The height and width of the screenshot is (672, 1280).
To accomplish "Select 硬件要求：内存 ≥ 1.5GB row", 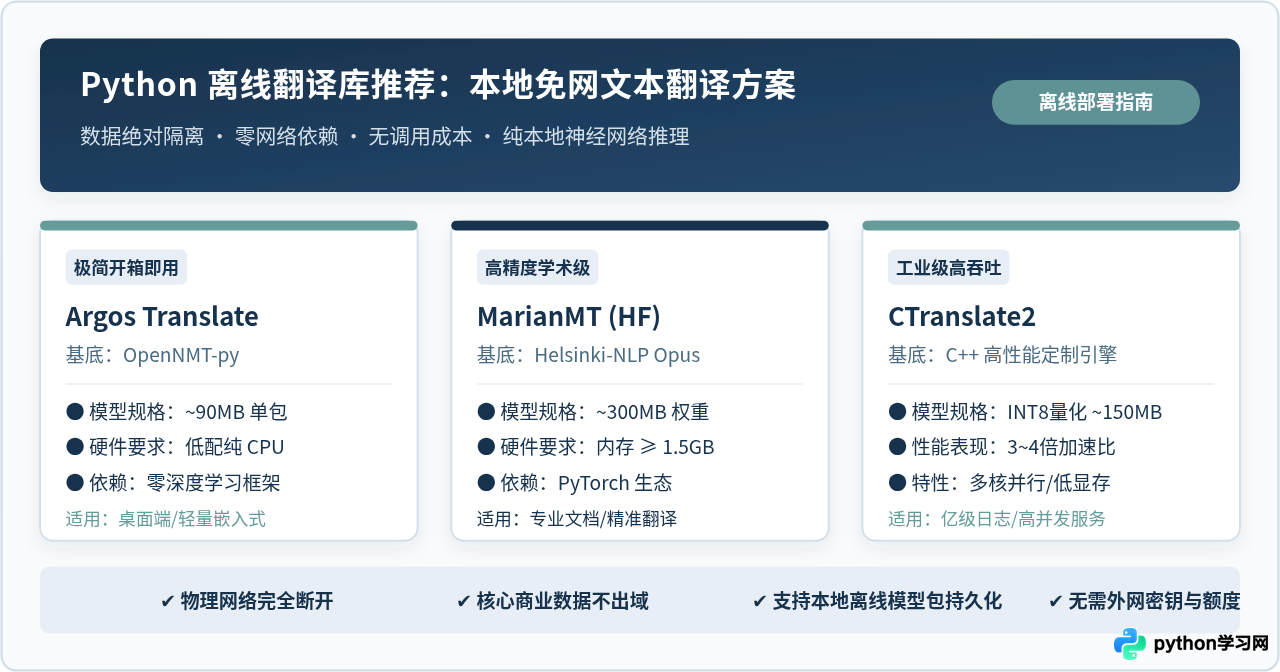I will coord(596,447).
